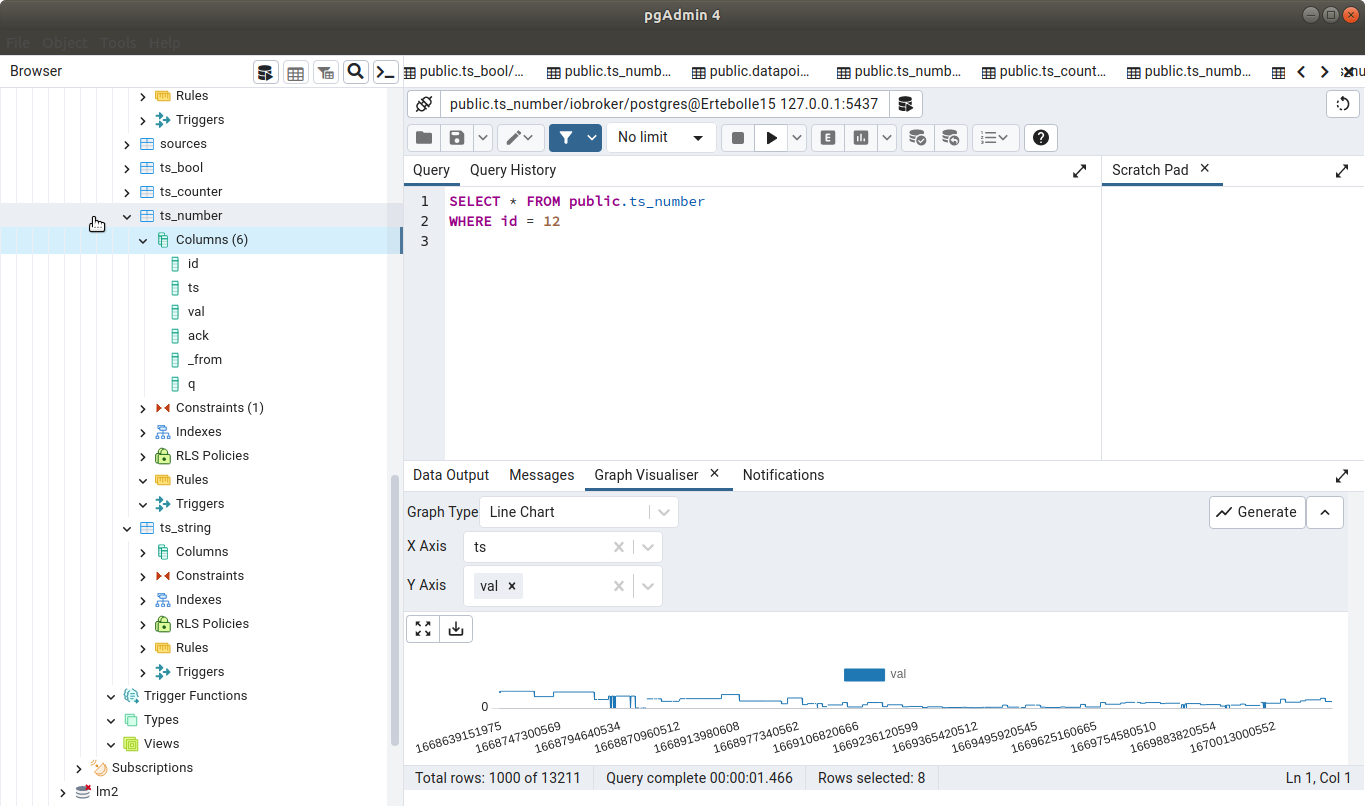Click the reset layout icon above the Scratch Pad

click(1343, 104)
